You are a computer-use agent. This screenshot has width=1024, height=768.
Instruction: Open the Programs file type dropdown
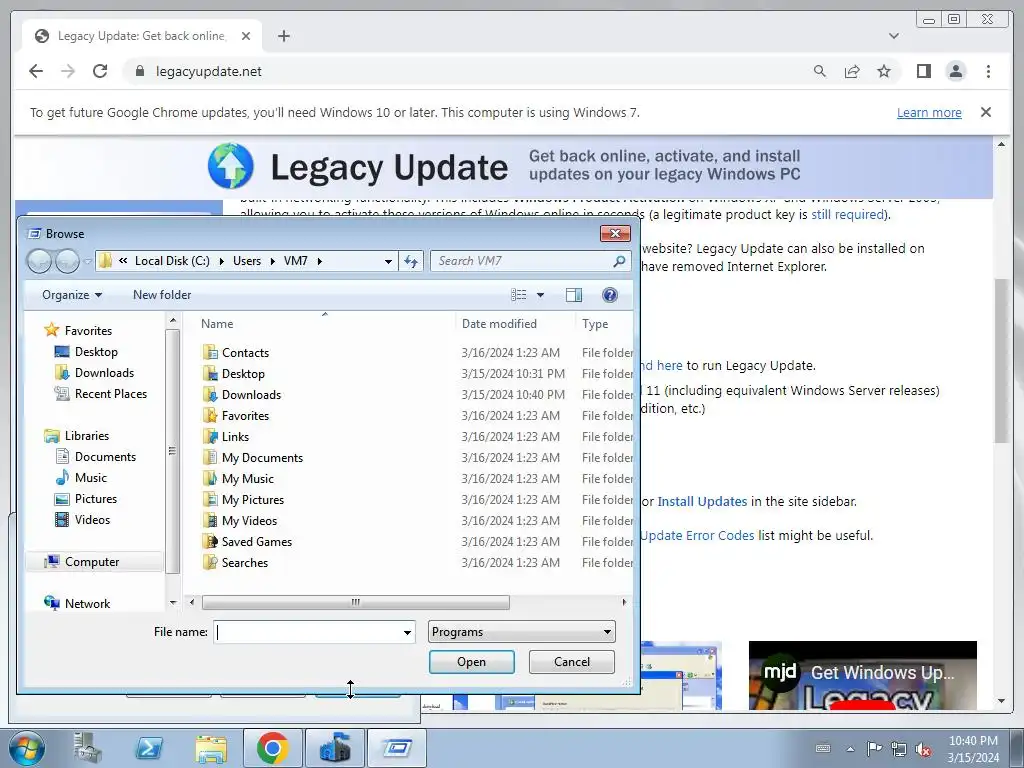pos(521,632)
